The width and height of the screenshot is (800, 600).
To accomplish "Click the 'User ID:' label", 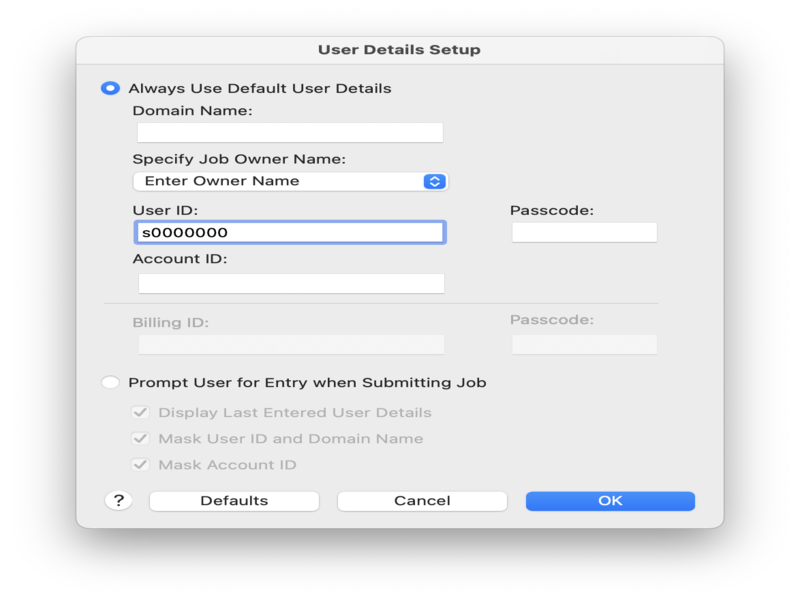I will pyautogui.click(x=165, y=210).
